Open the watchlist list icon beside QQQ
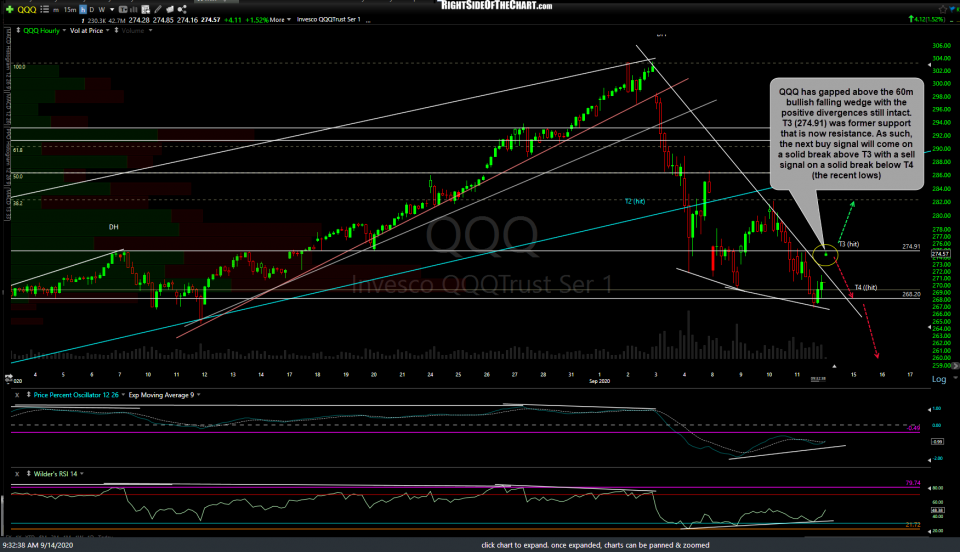The image size is (960, 552). [x=45, y=9]
